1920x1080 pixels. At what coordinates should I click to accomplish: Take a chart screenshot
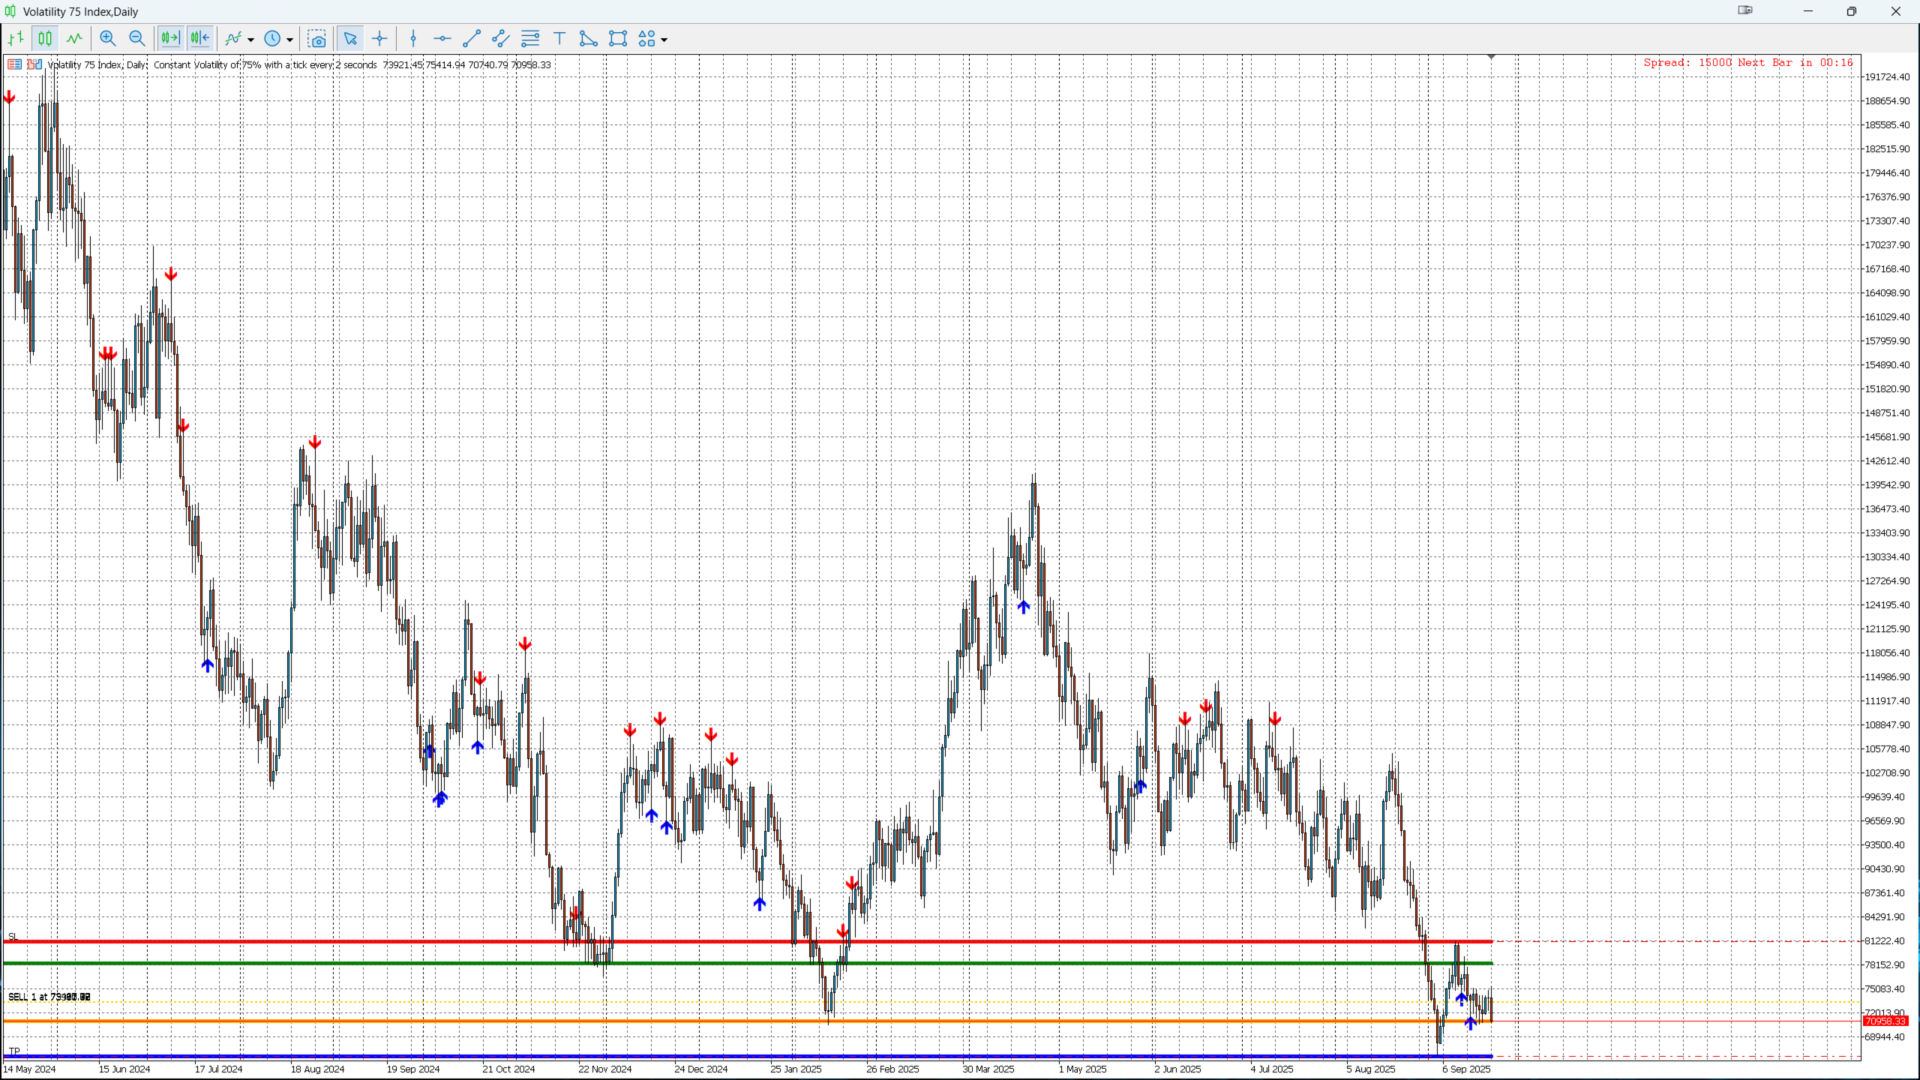317,39
